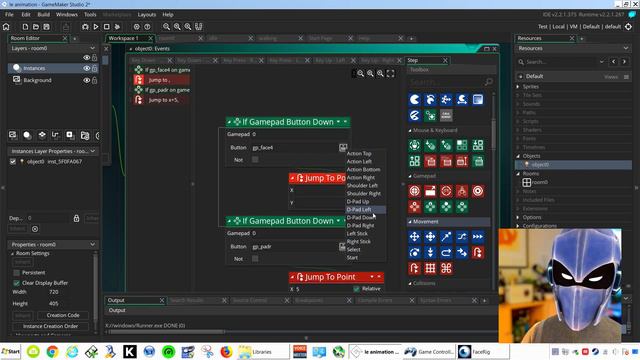Click the Clean build brush icon
Screen dimensions: 640x360
coord(117,27)
